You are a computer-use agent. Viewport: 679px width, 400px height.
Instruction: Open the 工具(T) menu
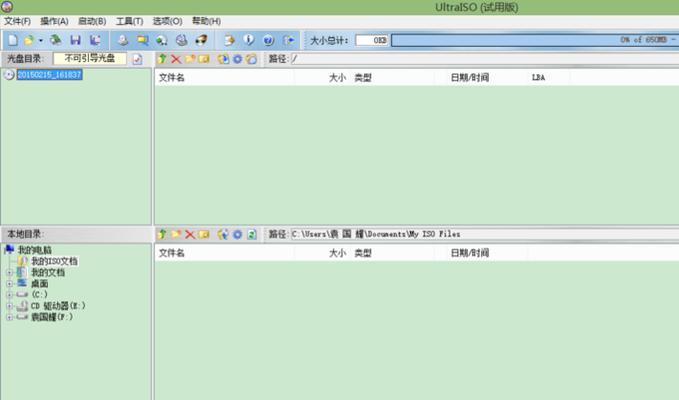click(129, 21)
